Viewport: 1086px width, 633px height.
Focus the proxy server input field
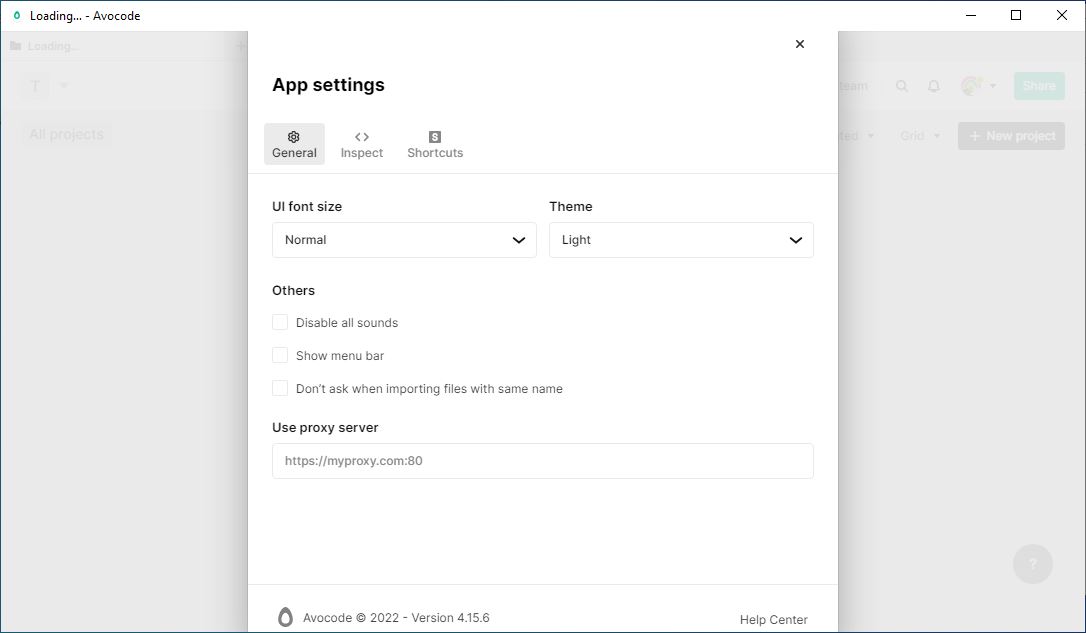543,461
